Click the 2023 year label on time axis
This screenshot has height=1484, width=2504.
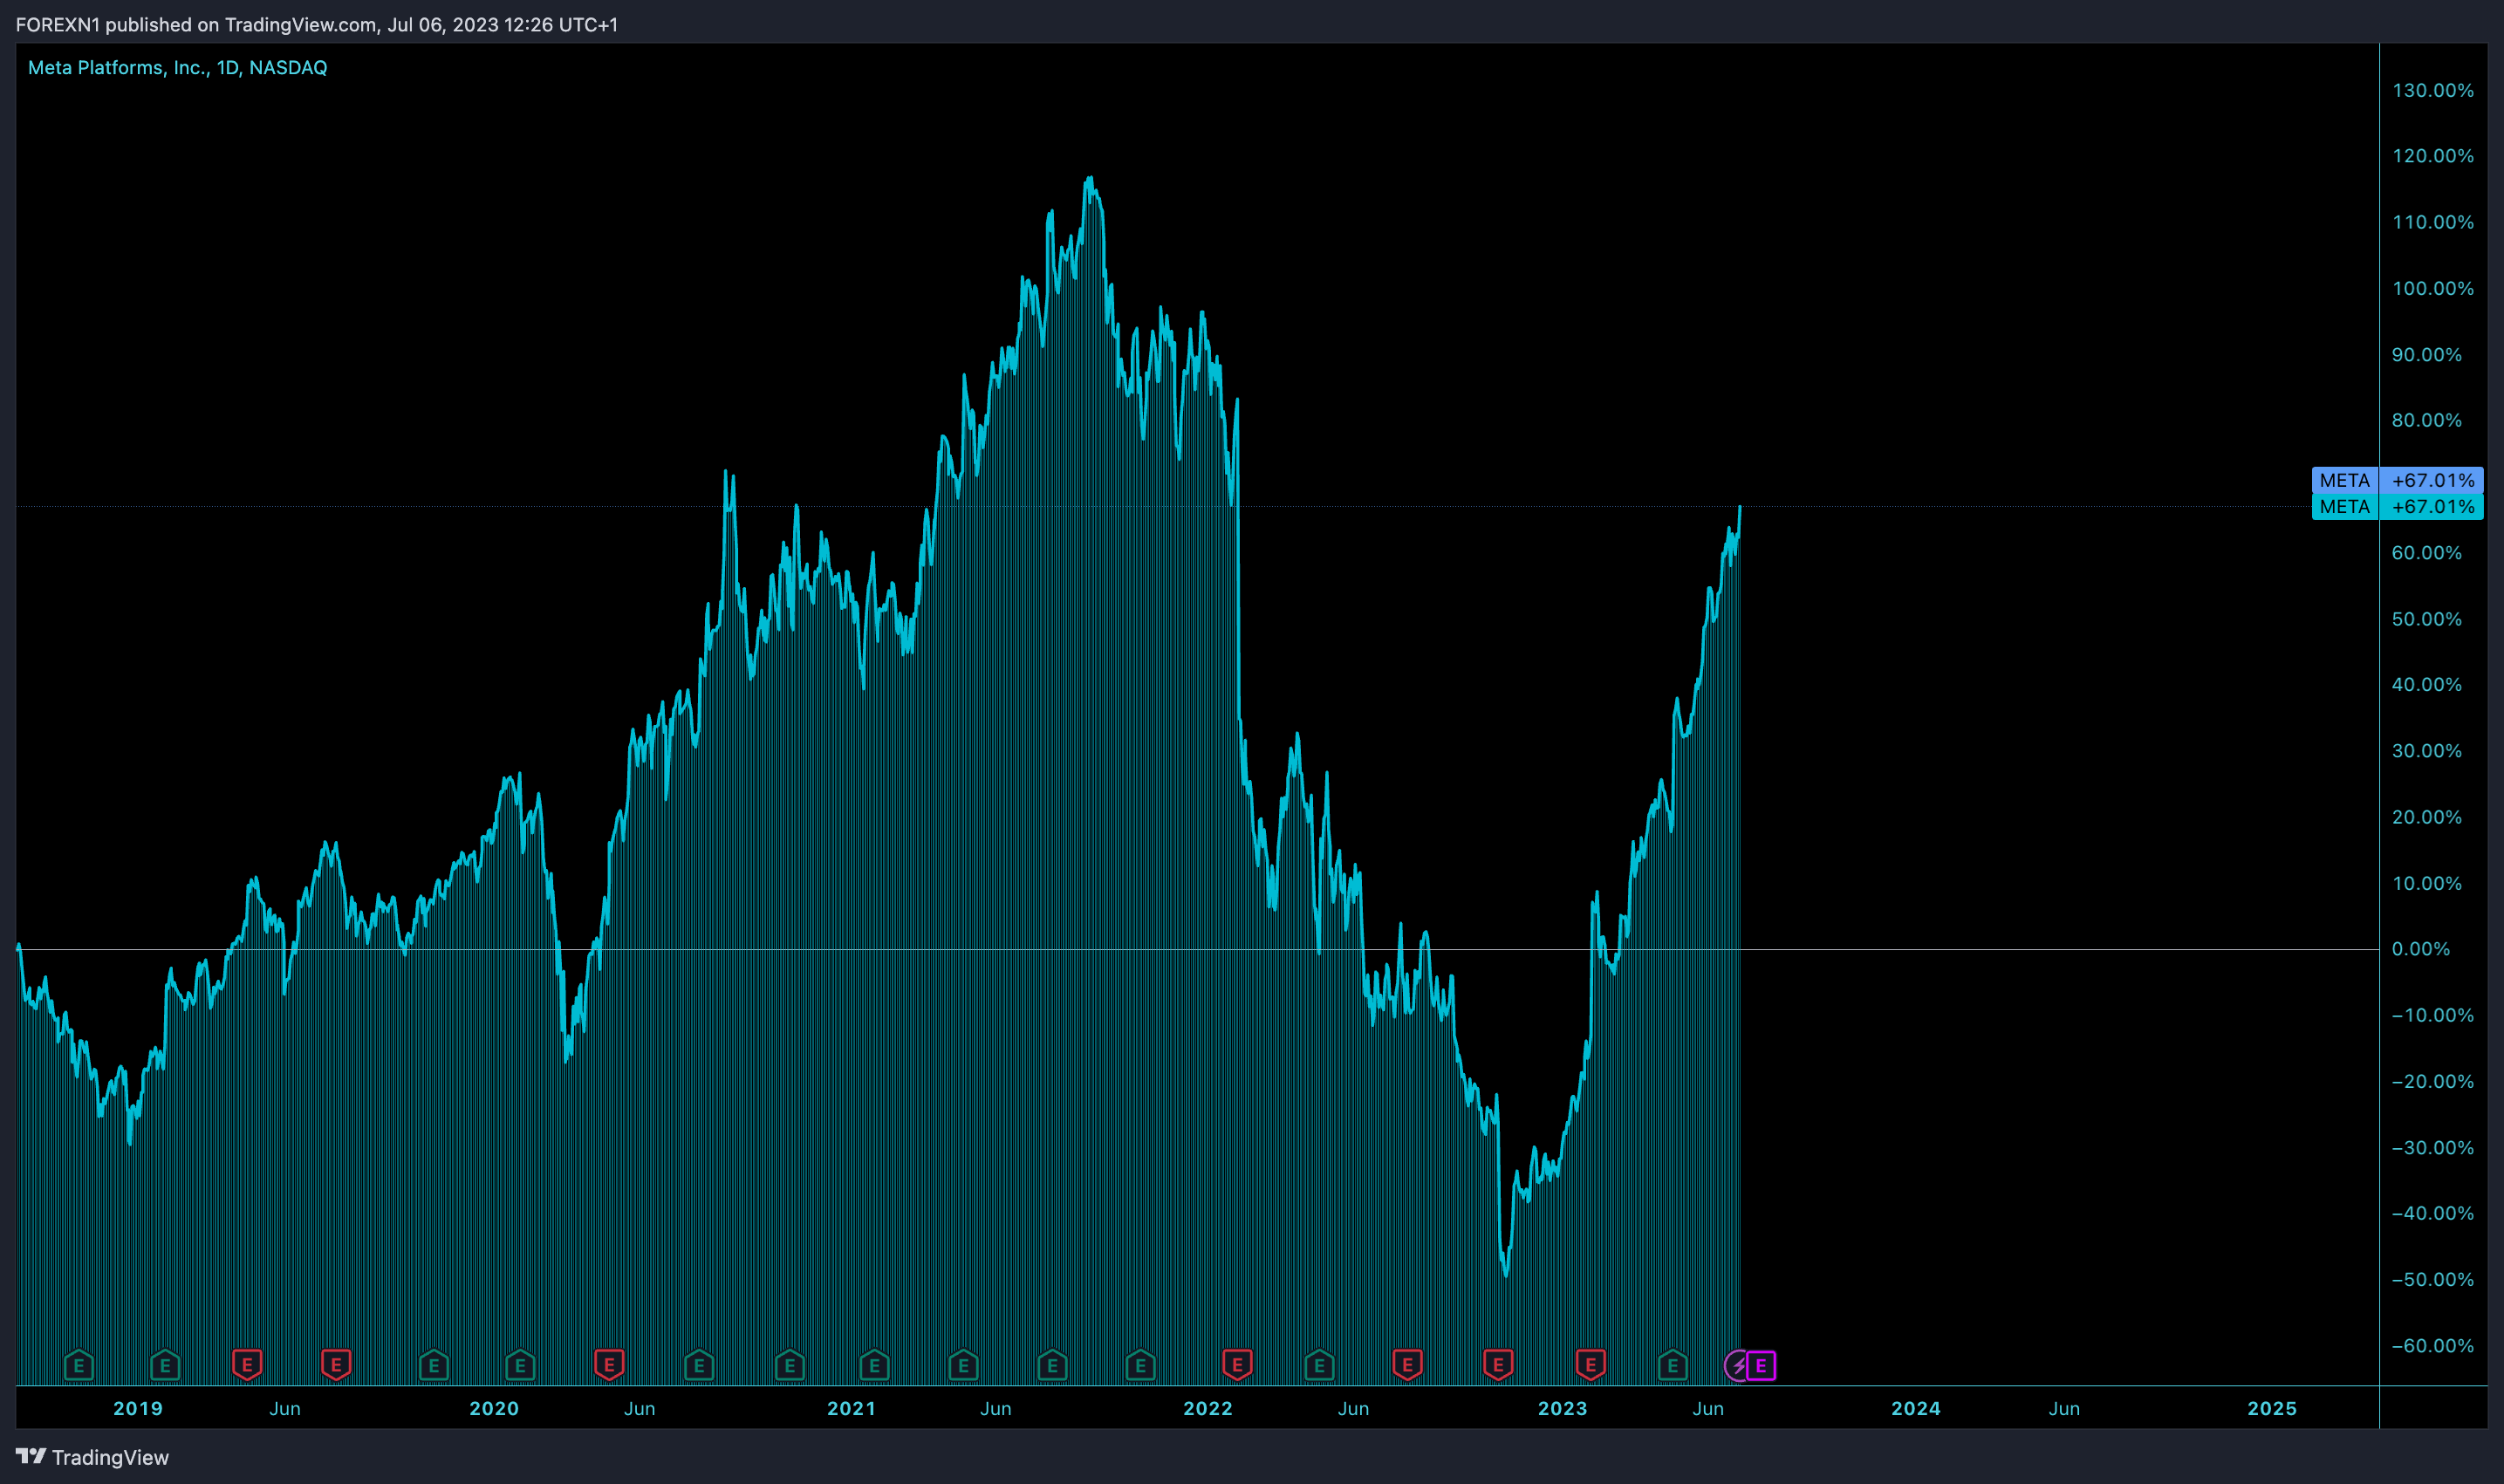1562,1408
